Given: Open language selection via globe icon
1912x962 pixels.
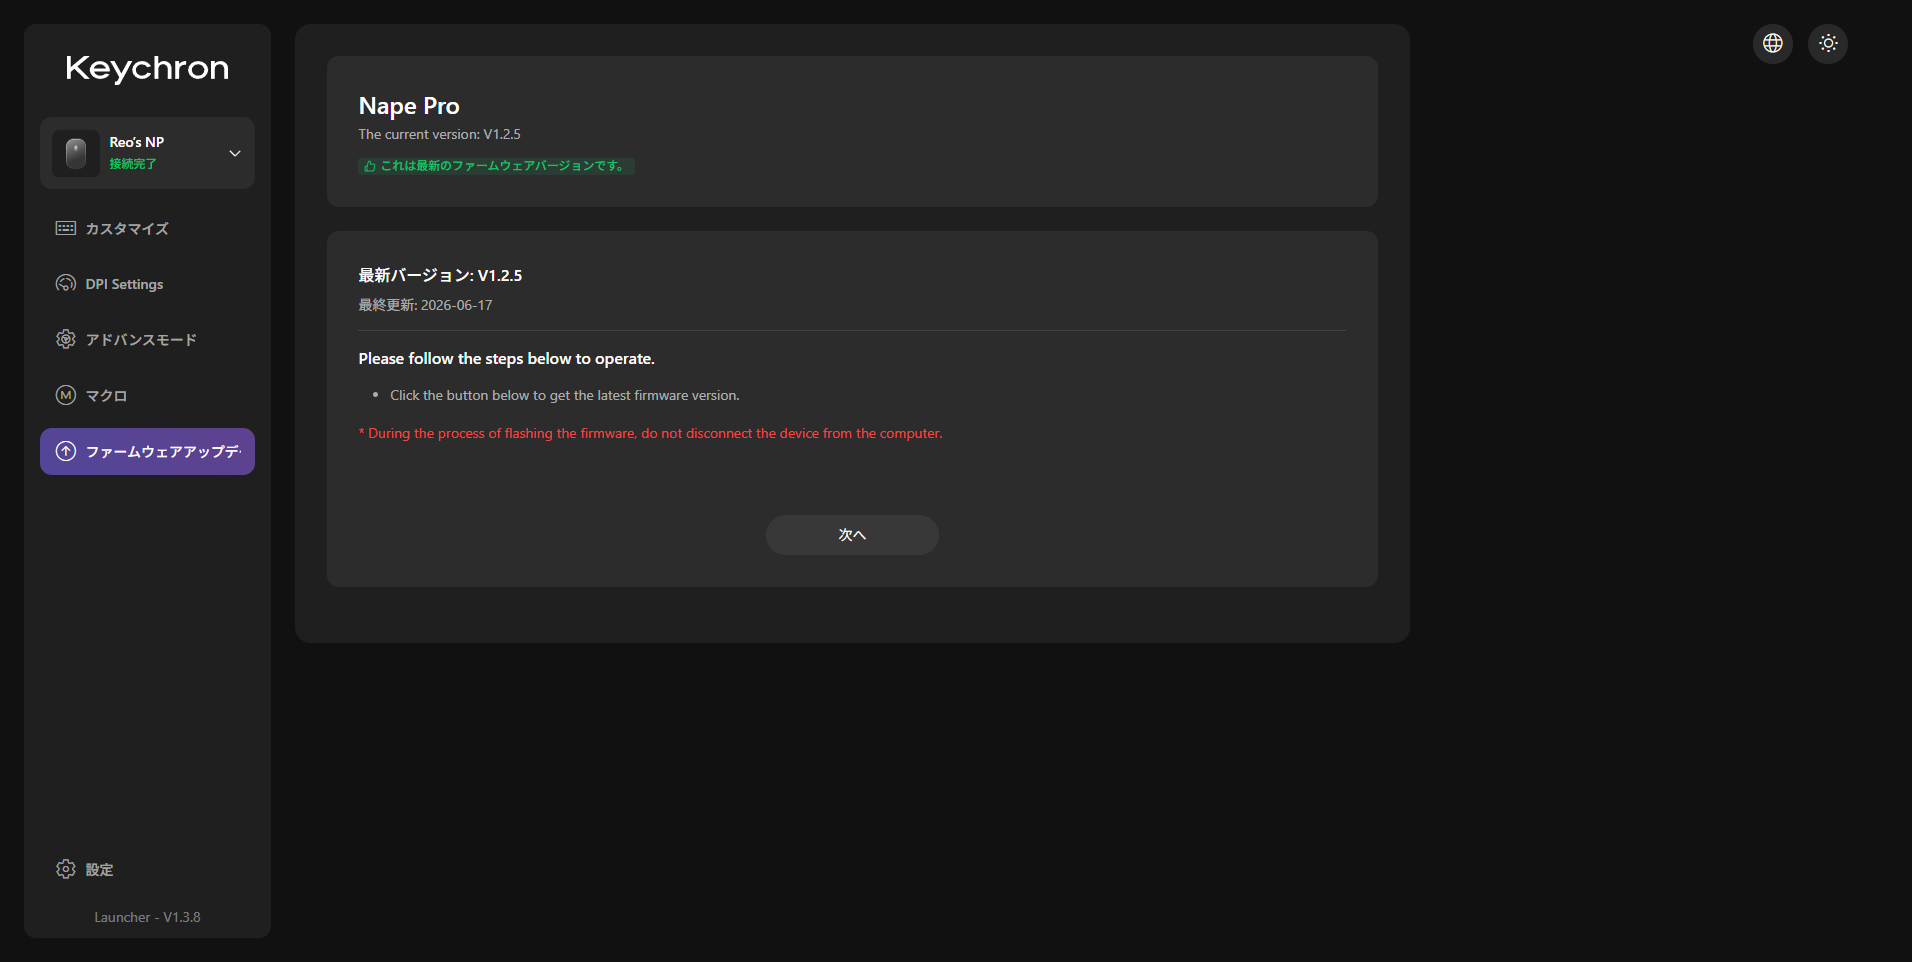Looking at the screenshot, I should pos(1773,43).
